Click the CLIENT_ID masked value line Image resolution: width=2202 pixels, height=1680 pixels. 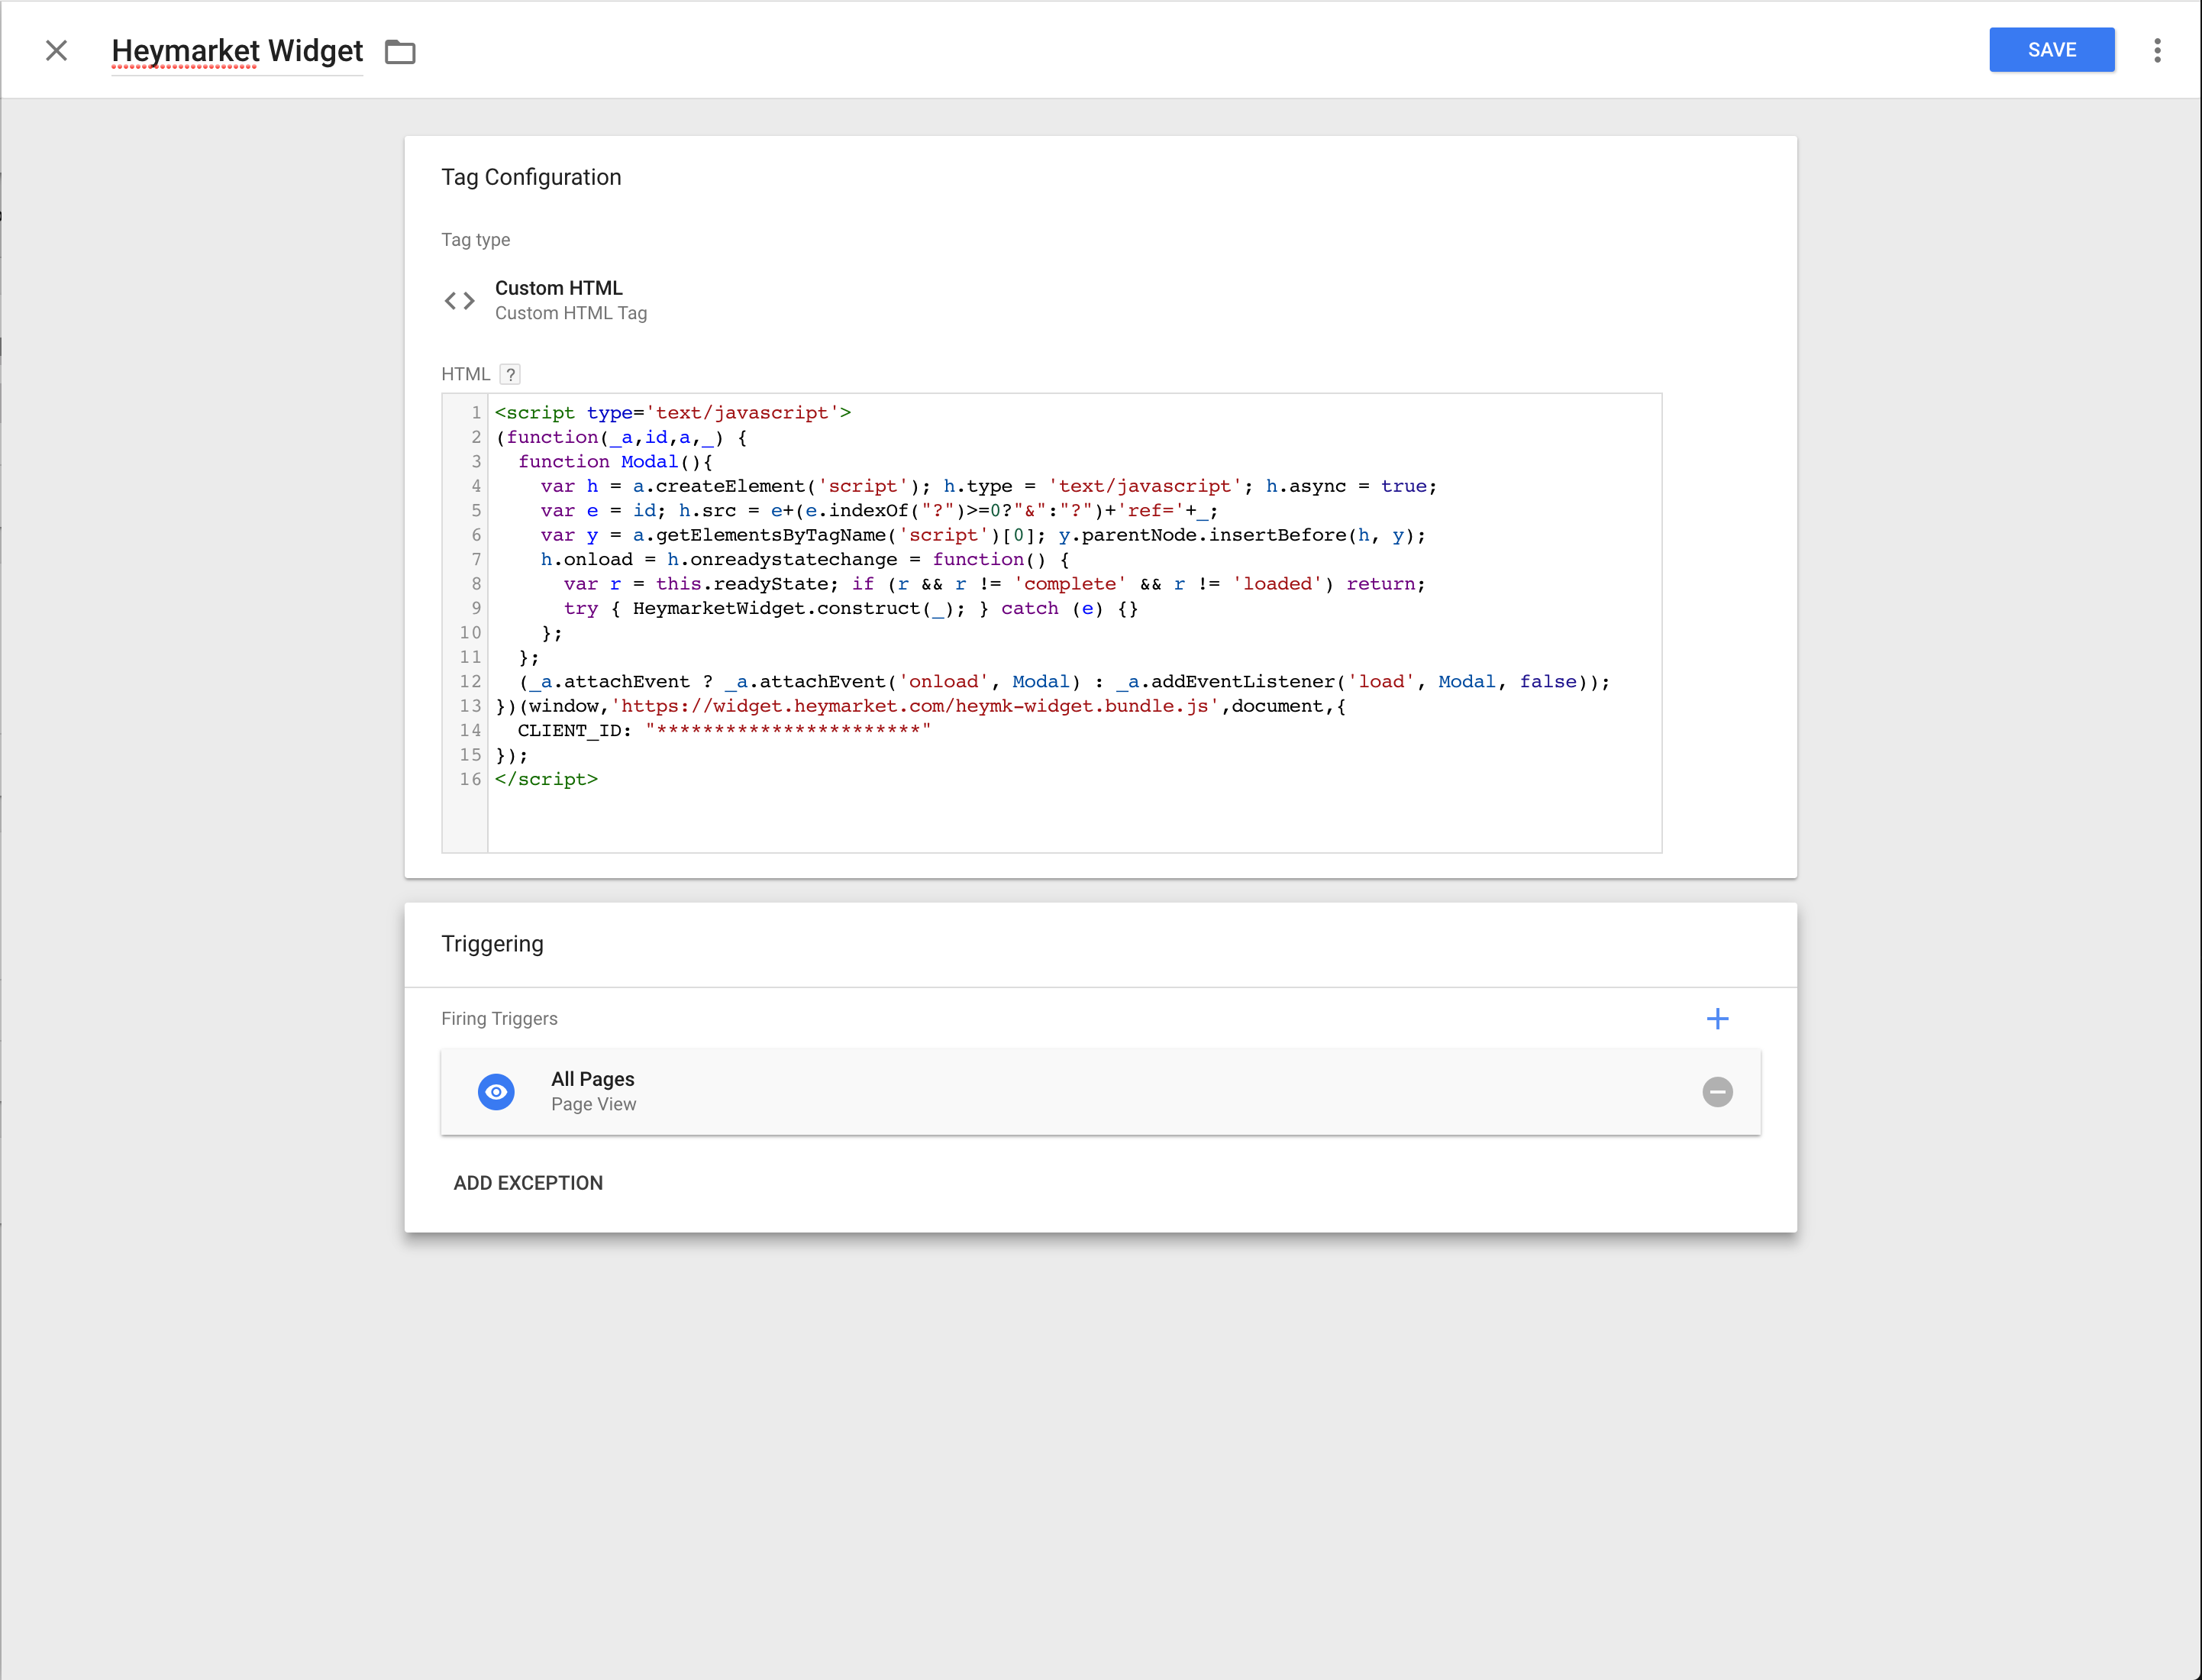pos(724,730)
